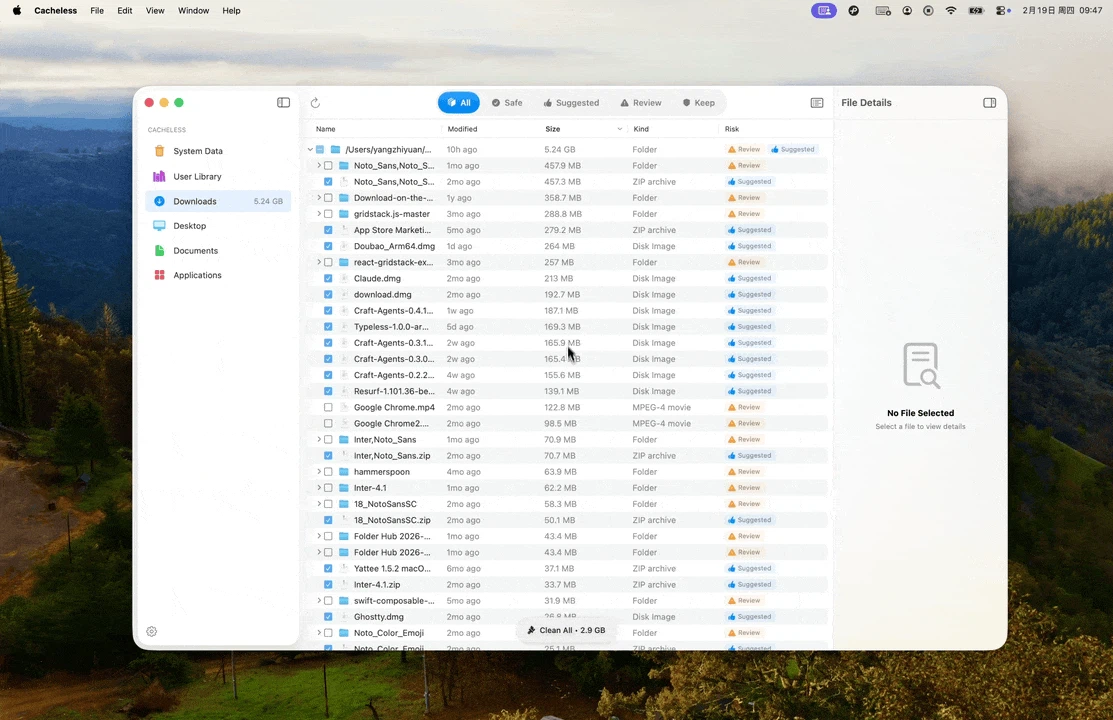Open the list view icon beside filter tabs
This screenshot has width=1113, height=720.
coord(816,102)
